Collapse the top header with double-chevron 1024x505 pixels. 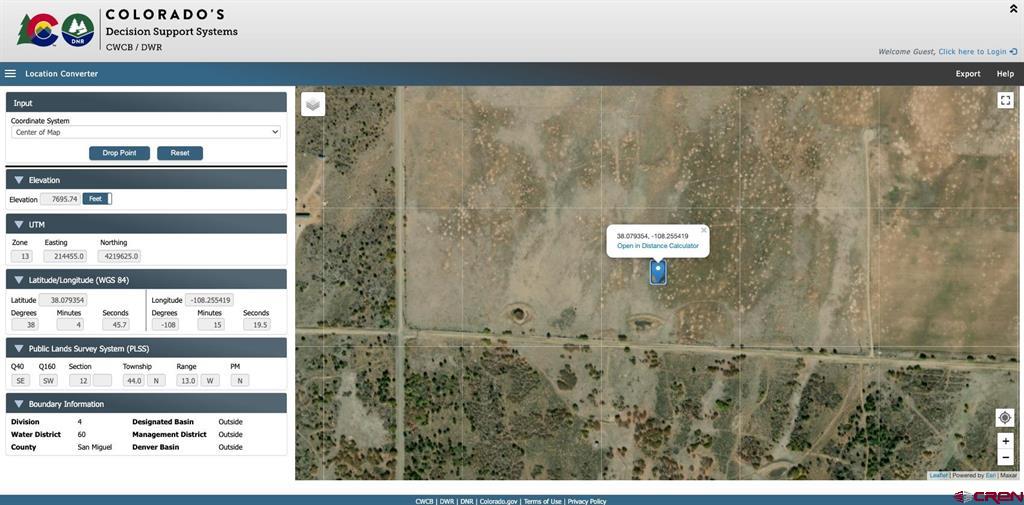click(x=1013, y=8)
